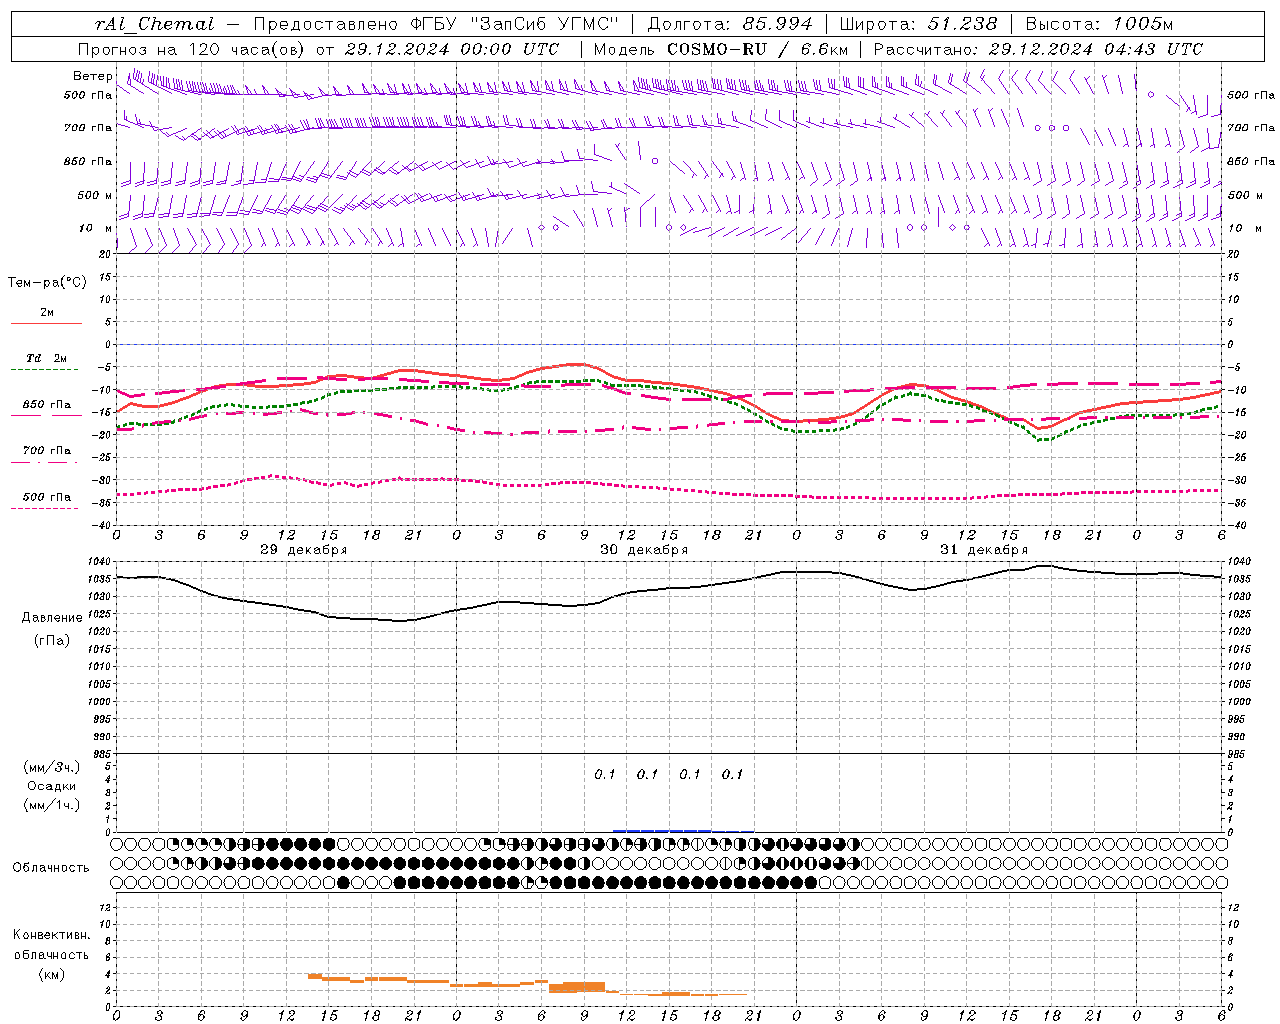Click the '30 декабря' date label

(x=644, y=550)
